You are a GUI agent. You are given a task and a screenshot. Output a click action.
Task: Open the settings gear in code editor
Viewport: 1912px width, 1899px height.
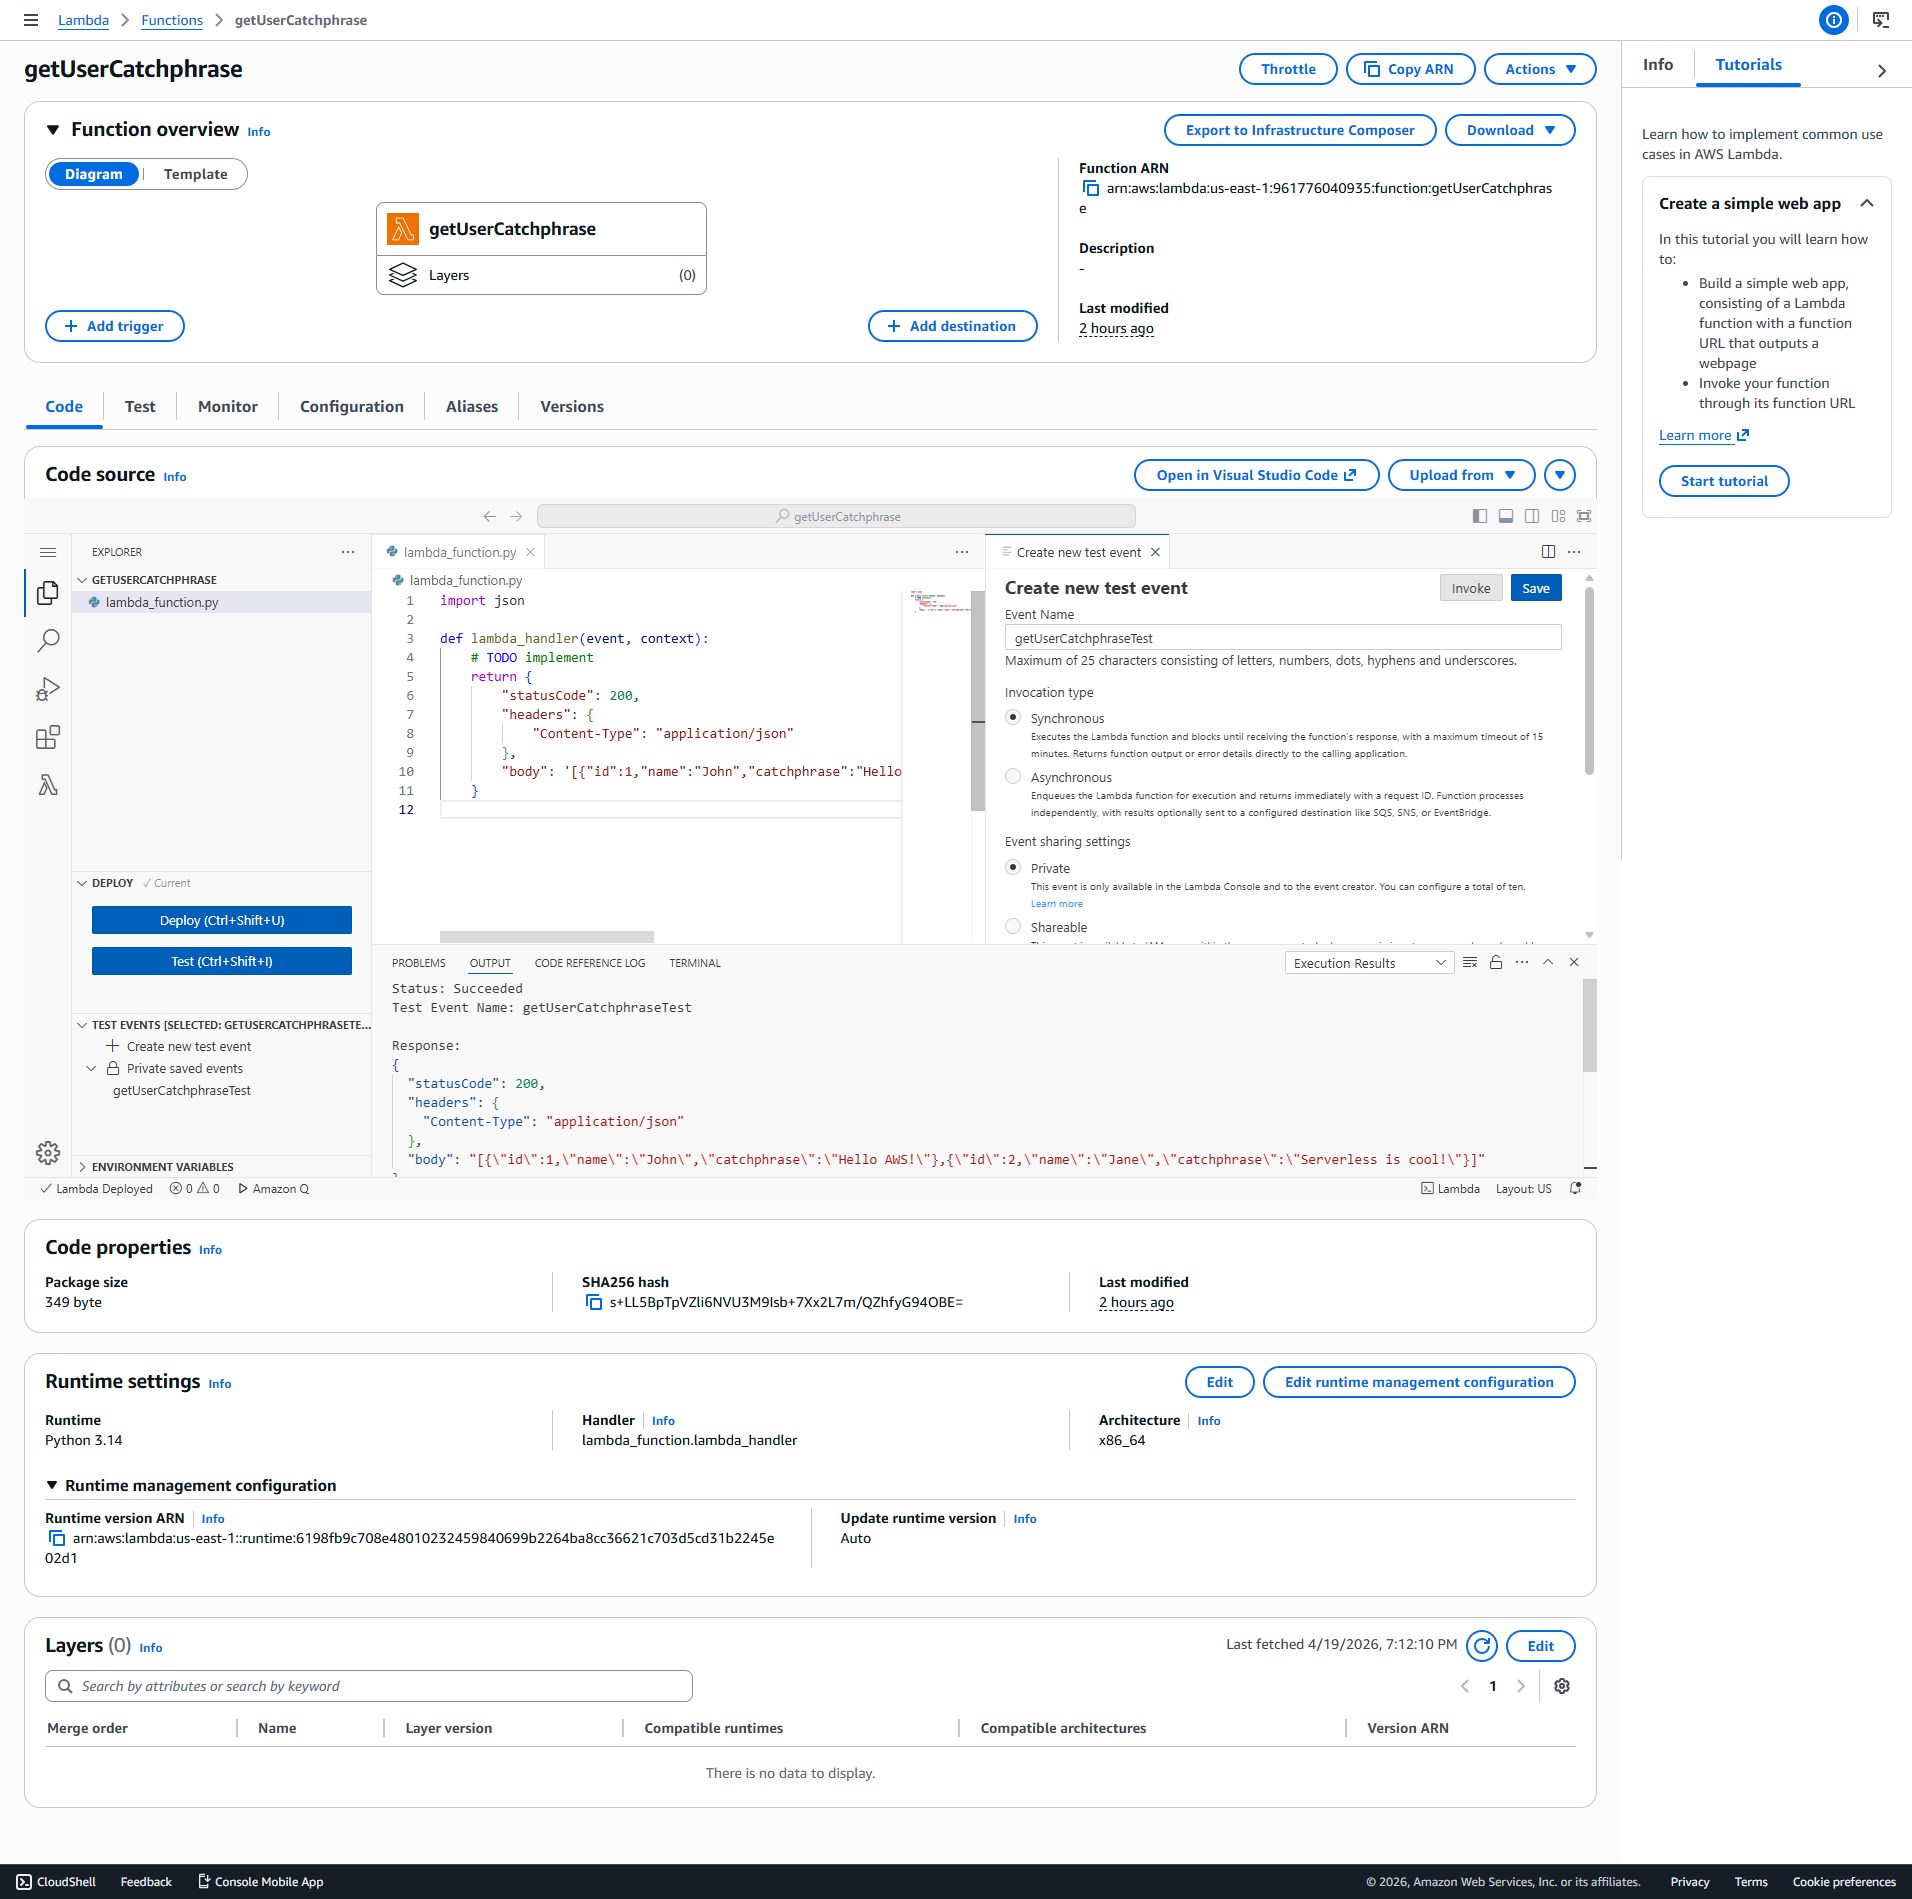(x=48, y=1152)
